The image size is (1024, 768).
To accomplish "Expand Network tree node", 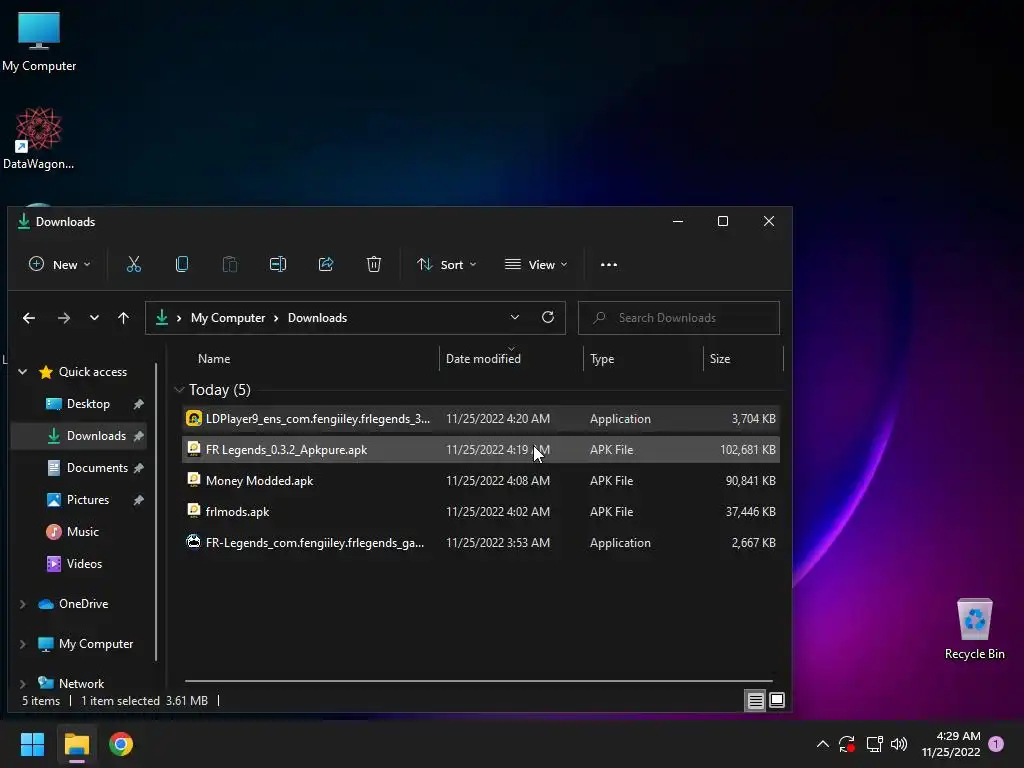I will tap(23, 684).
